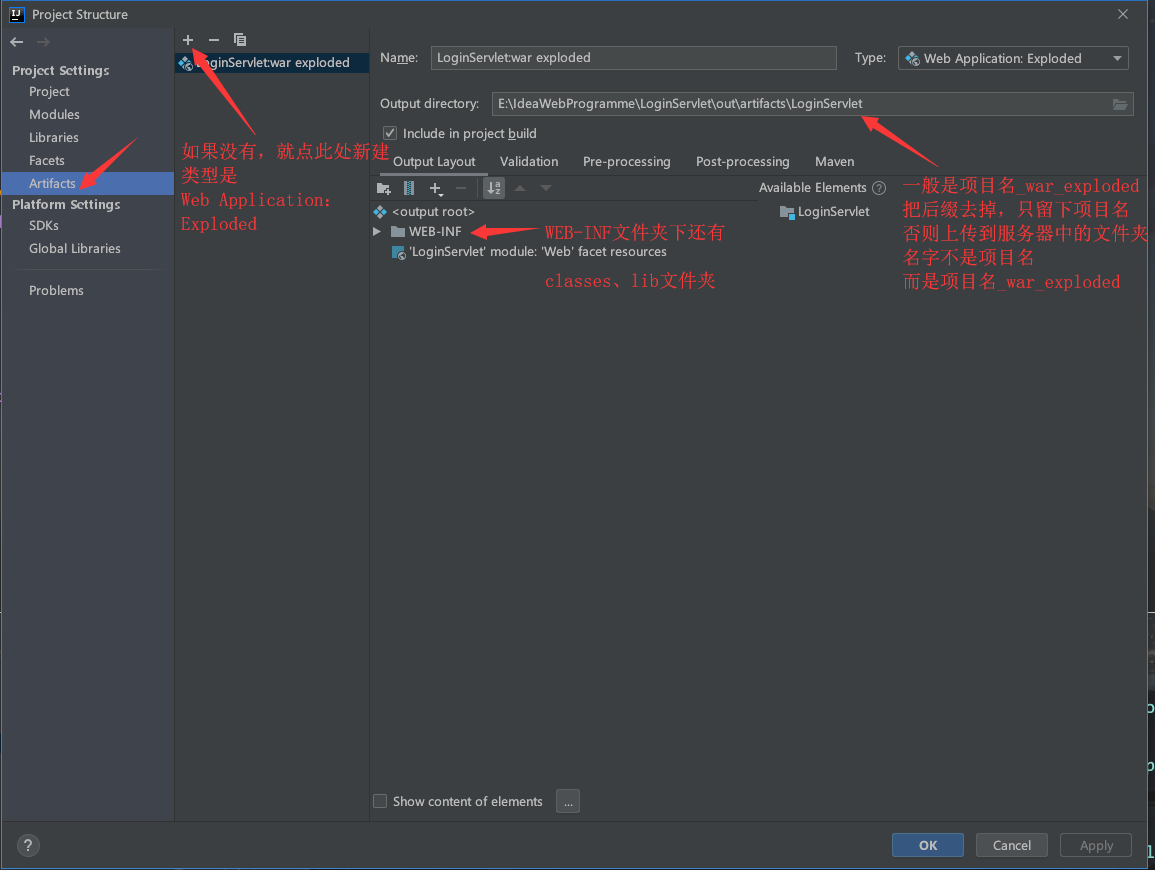Switch to the Validation tab
The width and height of the screenshot is (1155, 870).
coord(529,161)
